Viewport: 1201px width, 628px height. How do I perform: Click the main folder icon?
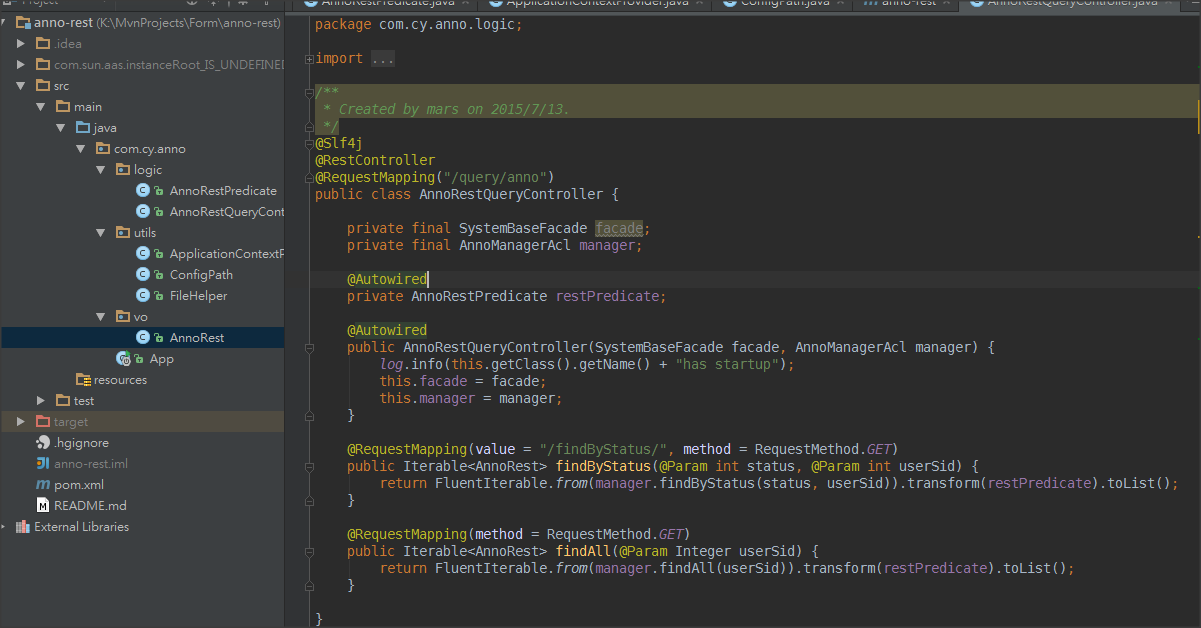63,106
